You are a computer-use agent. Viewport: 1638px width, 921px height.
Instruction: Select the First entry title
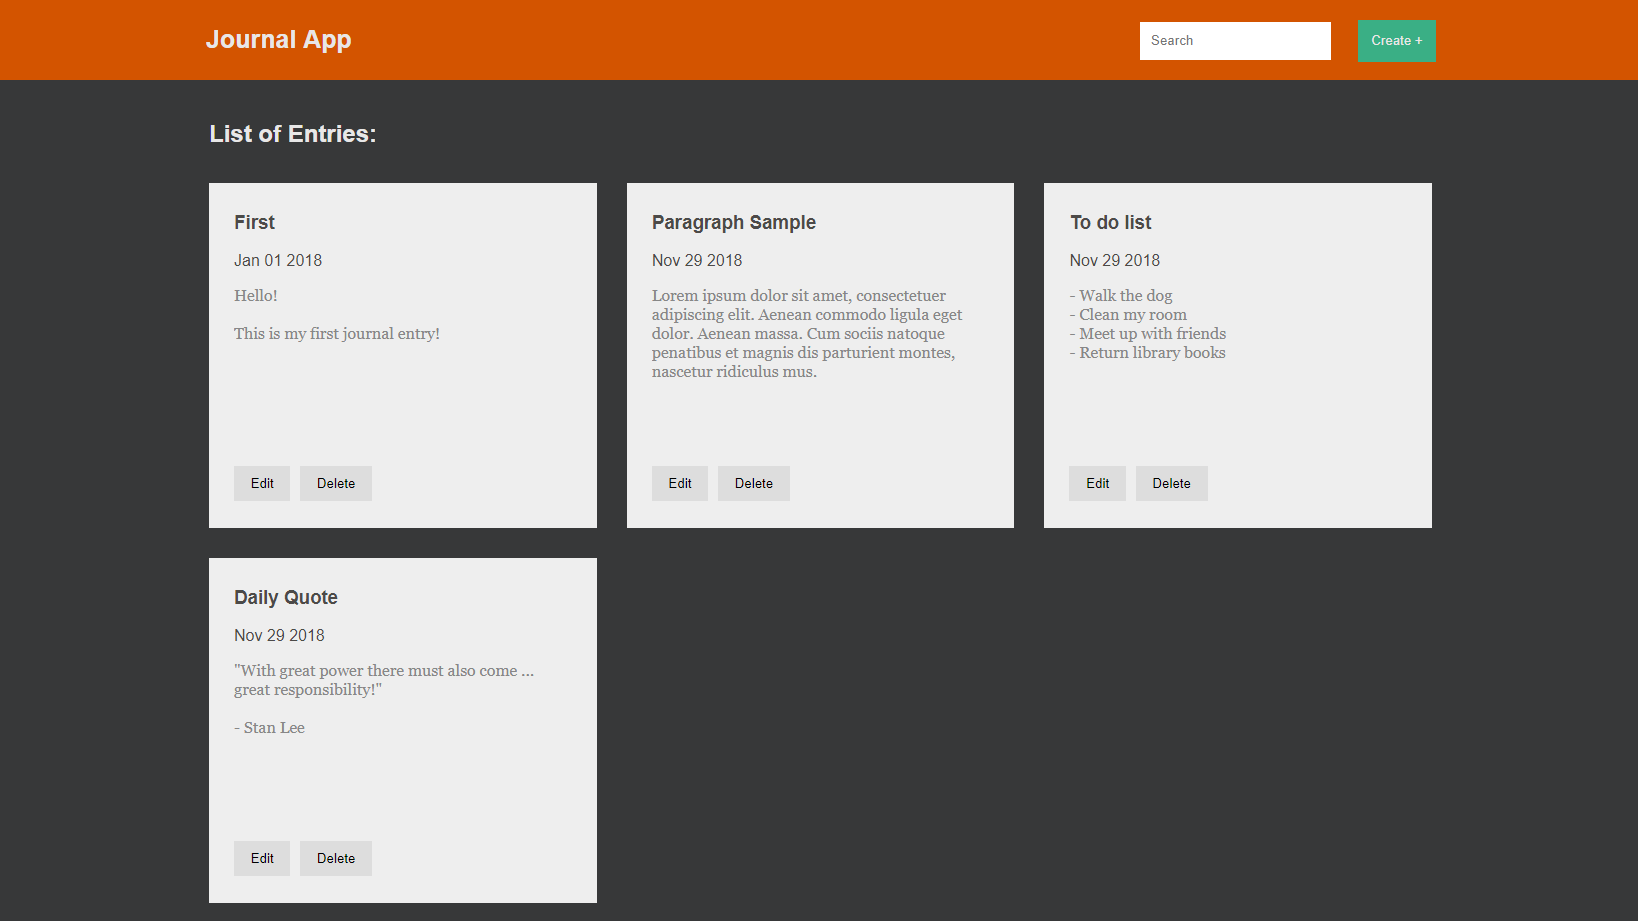(x=254, y=222)
